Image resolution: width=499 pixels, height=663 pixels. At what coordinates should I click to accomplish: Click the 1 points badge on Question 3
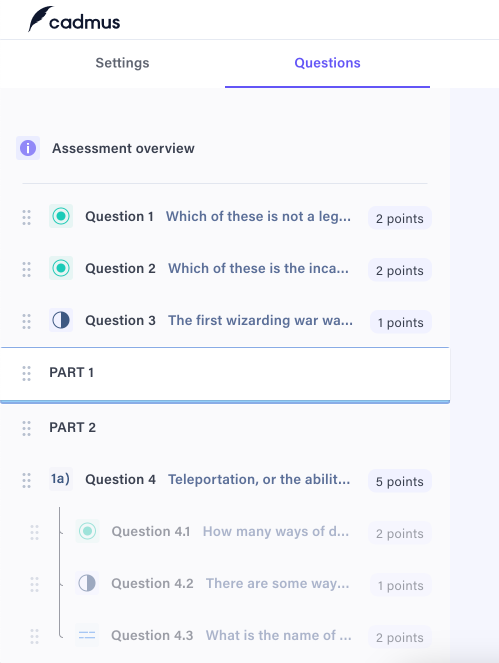tap(400, 322)
